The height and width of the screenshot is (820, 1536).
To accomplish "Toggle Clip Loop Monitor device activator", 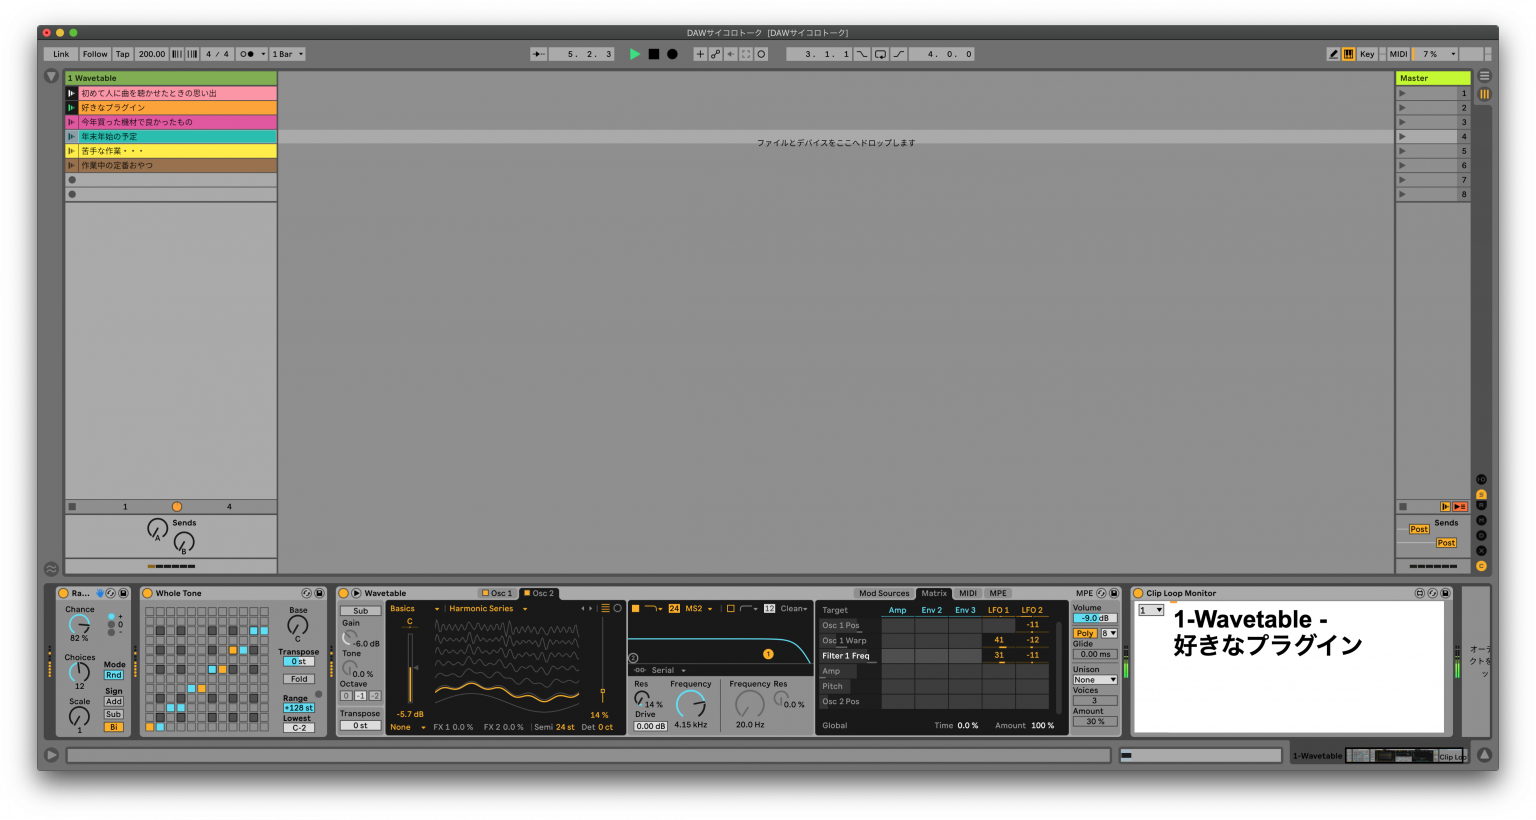I will tap(1138, 593).
